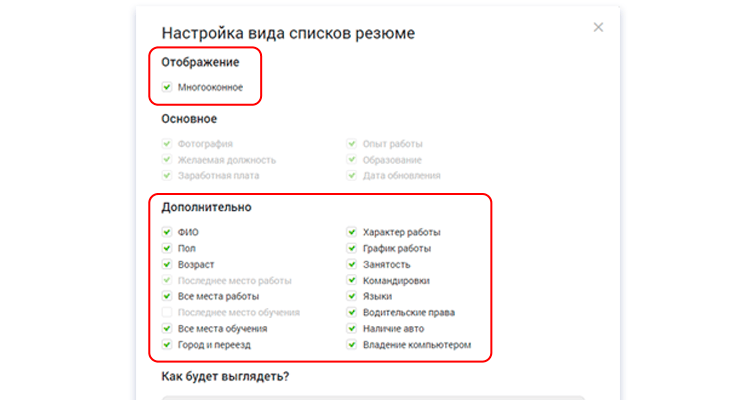Image resolution: width=750 pixels, height=400 pixels.
Task: Disable the Наличие авто option
Action: click(352, 328)
